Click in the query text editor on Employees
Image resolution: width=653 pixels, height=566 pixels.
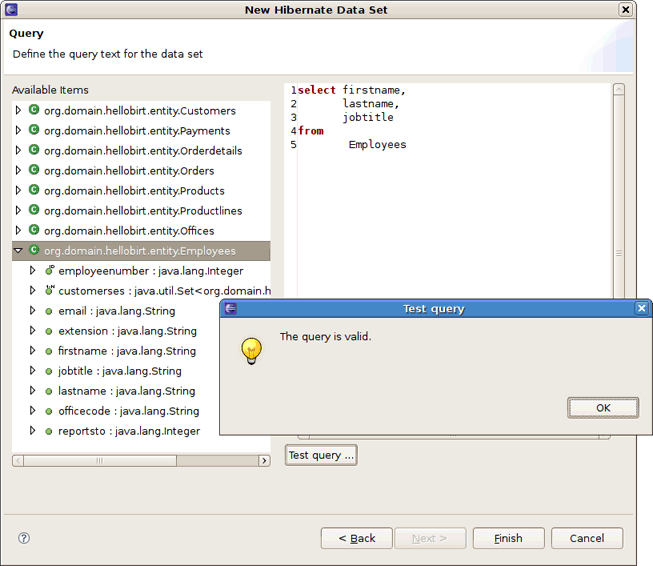click(377, 145)
